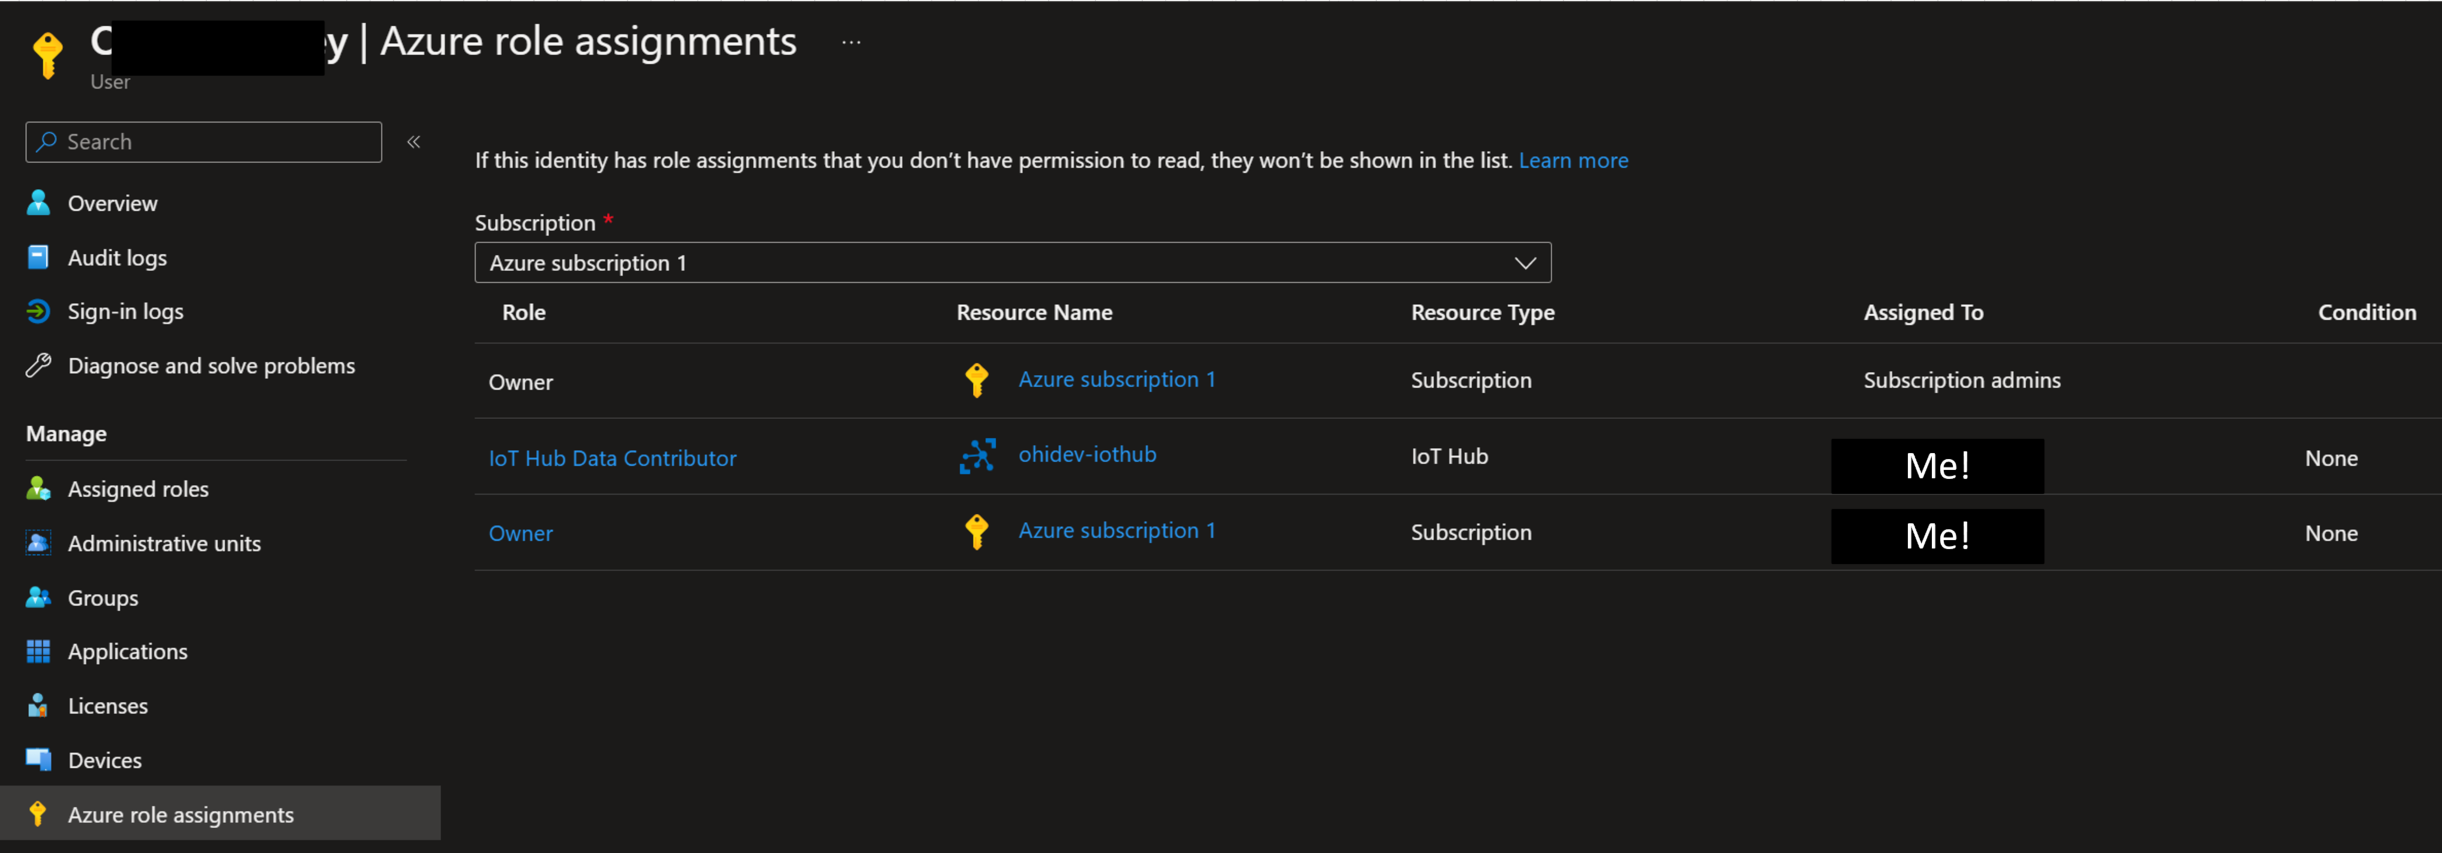Open the ellipsis more options menu
The height and width of the screenshot is (853, 2442).
pos(851,42)
